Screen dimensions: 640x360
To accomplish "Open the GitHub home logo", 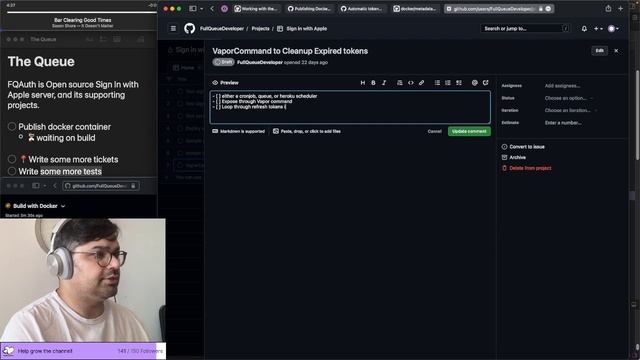I will click(189, 29).
